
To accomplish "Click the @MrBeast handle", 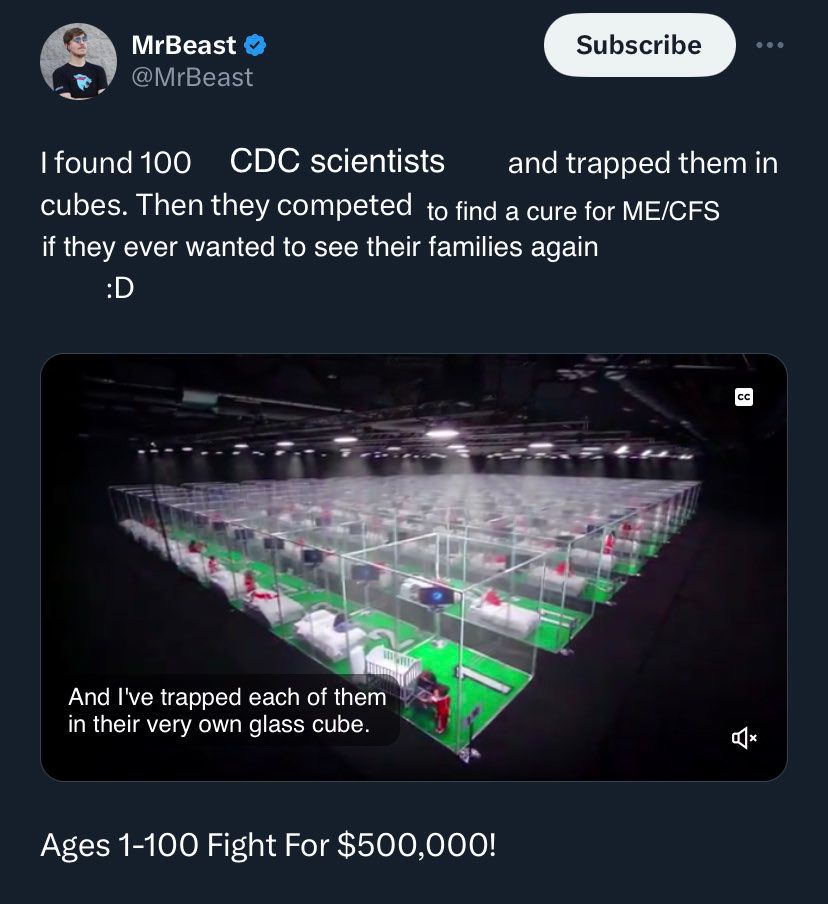I will (192, 76).
